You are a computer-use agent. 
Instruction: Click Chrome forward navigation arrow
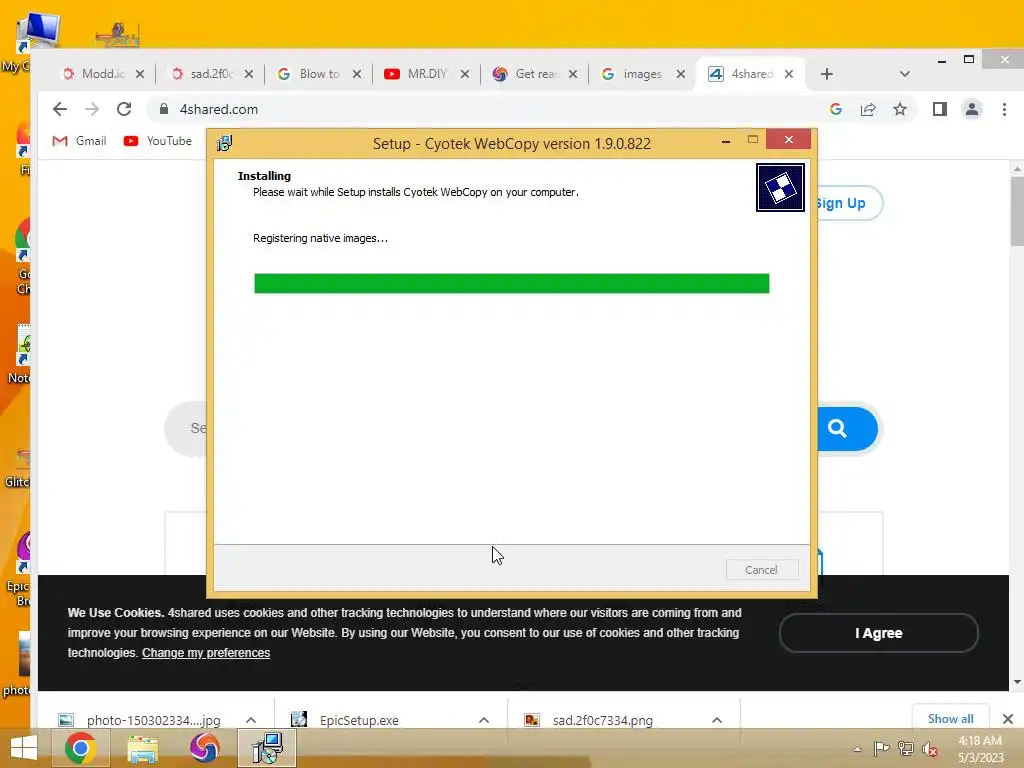point(92,109)
